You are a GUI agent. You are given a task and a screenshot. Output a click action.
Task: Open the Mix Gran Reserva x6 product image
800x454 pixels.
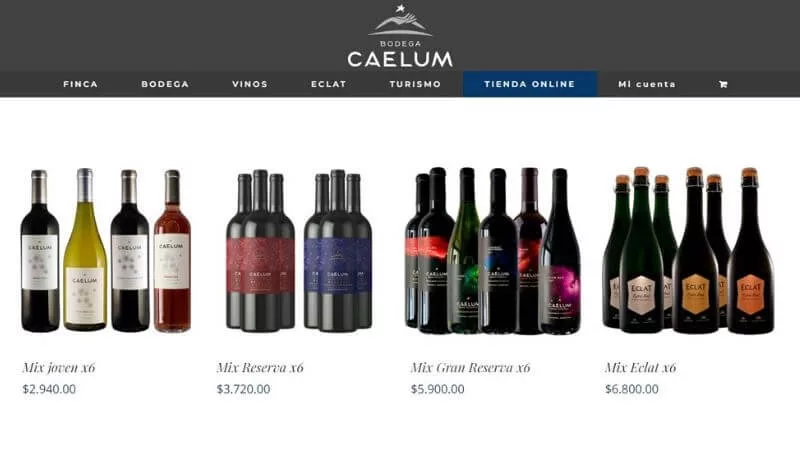(x=493, y=250)
